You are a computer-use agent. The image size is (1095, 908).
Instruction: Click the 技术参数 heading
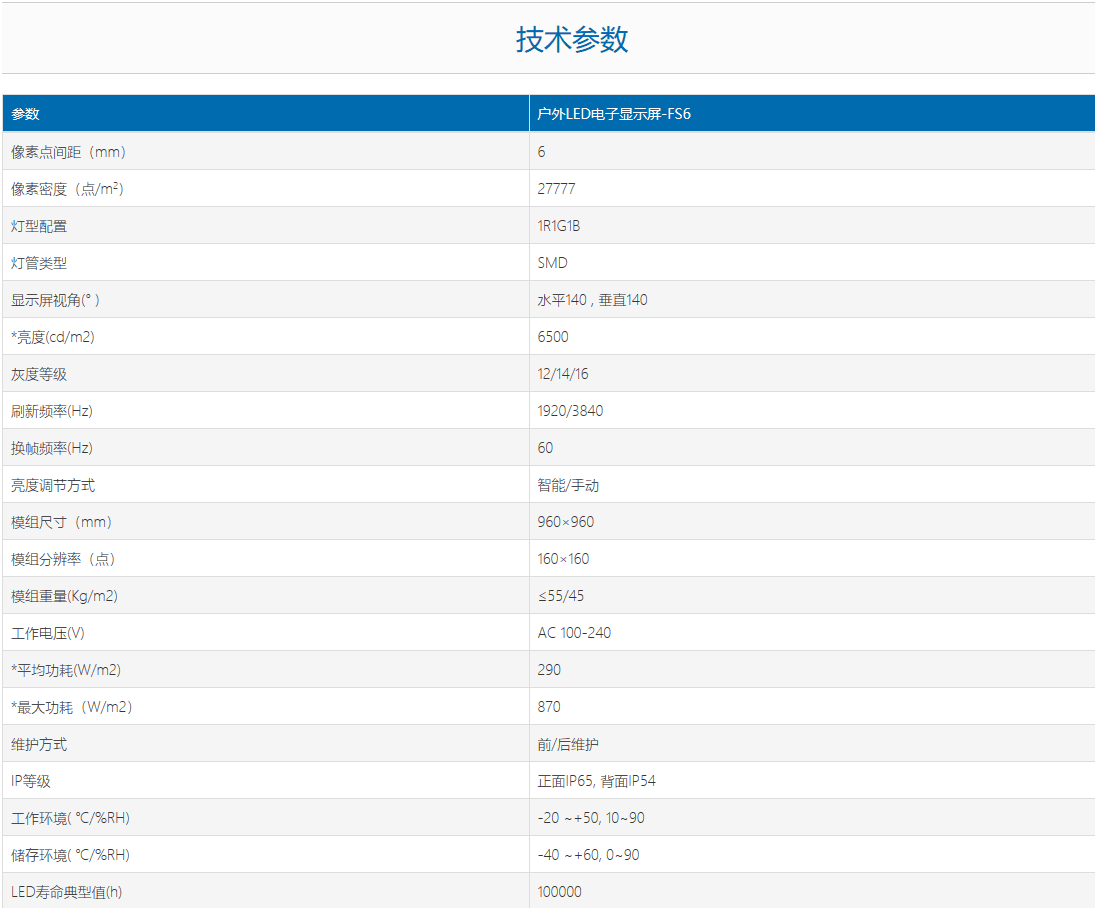[571, 40]
